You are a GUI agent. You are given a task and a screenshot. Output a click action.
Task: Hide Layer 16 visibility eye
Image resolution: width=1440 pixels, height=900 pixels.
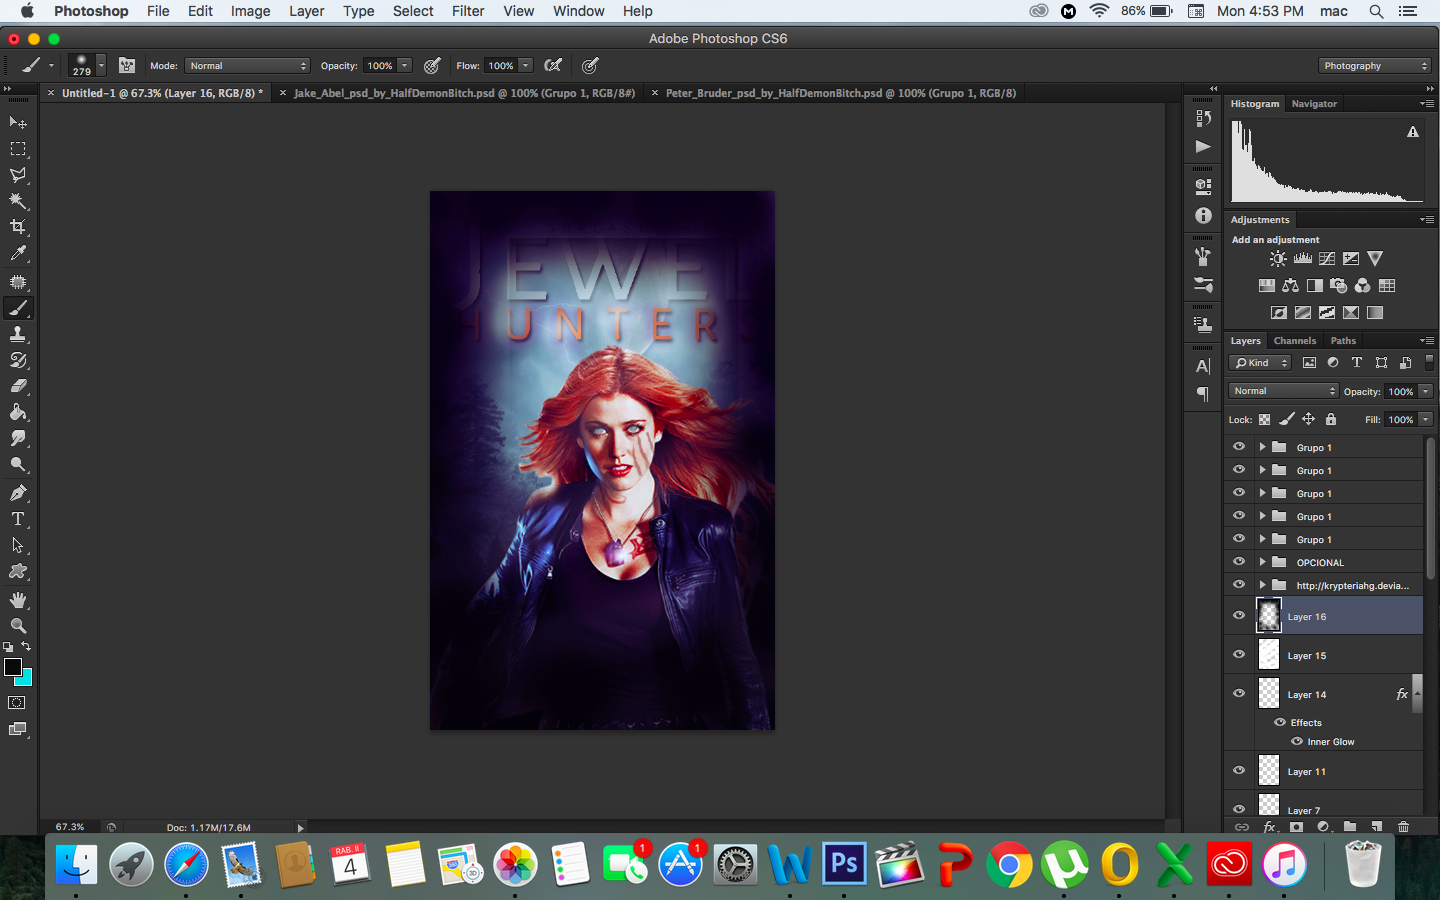1239,616
